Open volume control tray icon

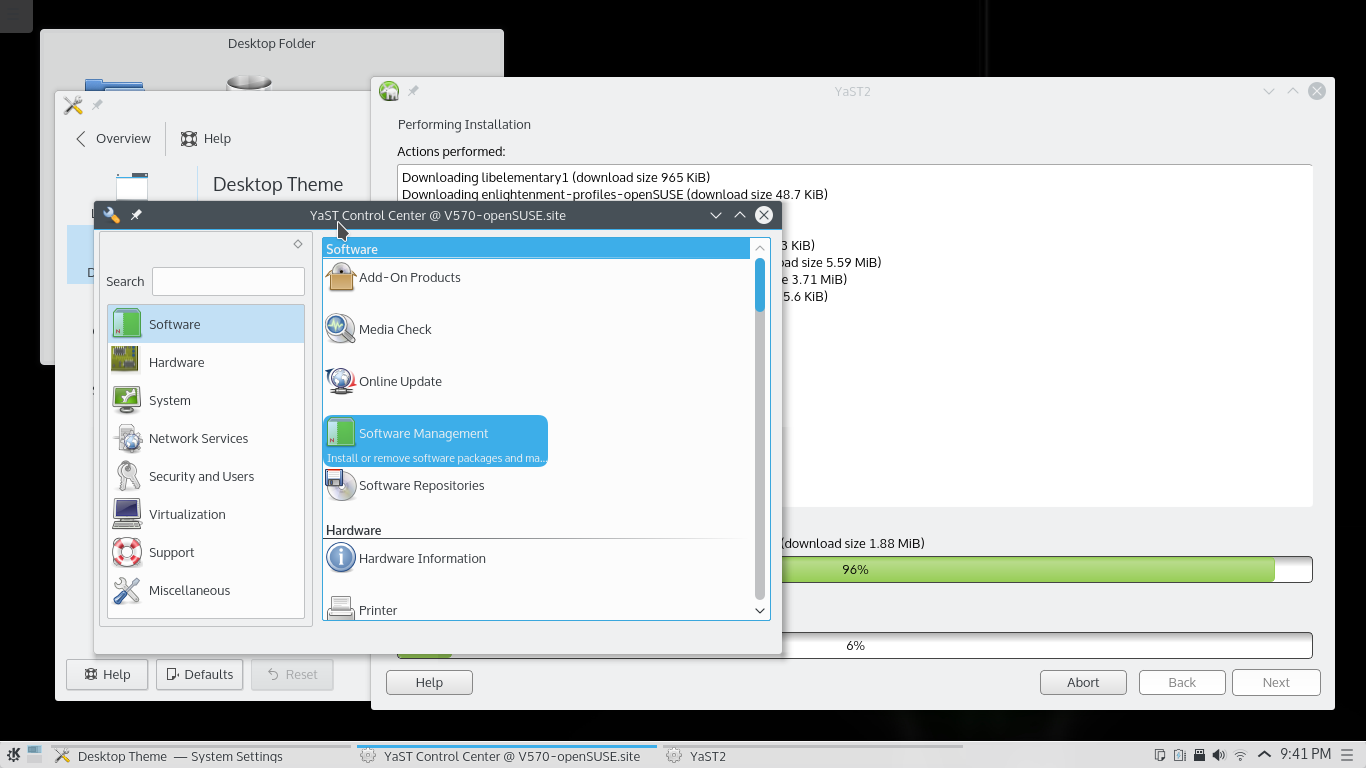point(1219,755)
